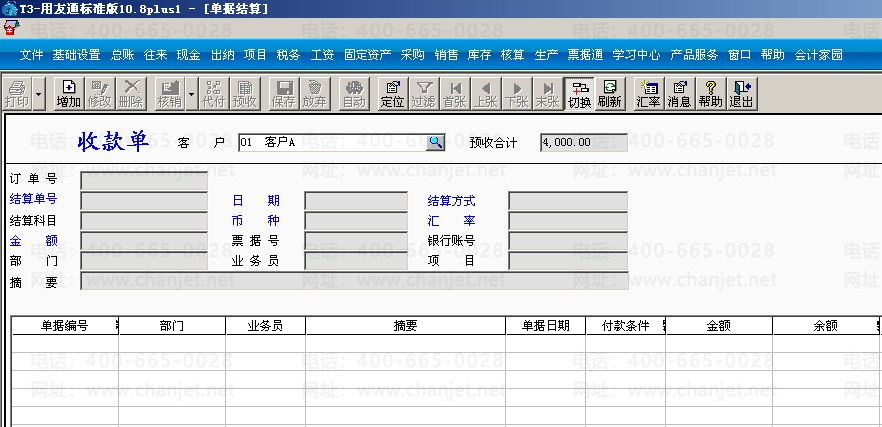Image resolution: width=882 pixels, height=427 pixels.
Task: Open the 票据通 menu
Action: 585,55
